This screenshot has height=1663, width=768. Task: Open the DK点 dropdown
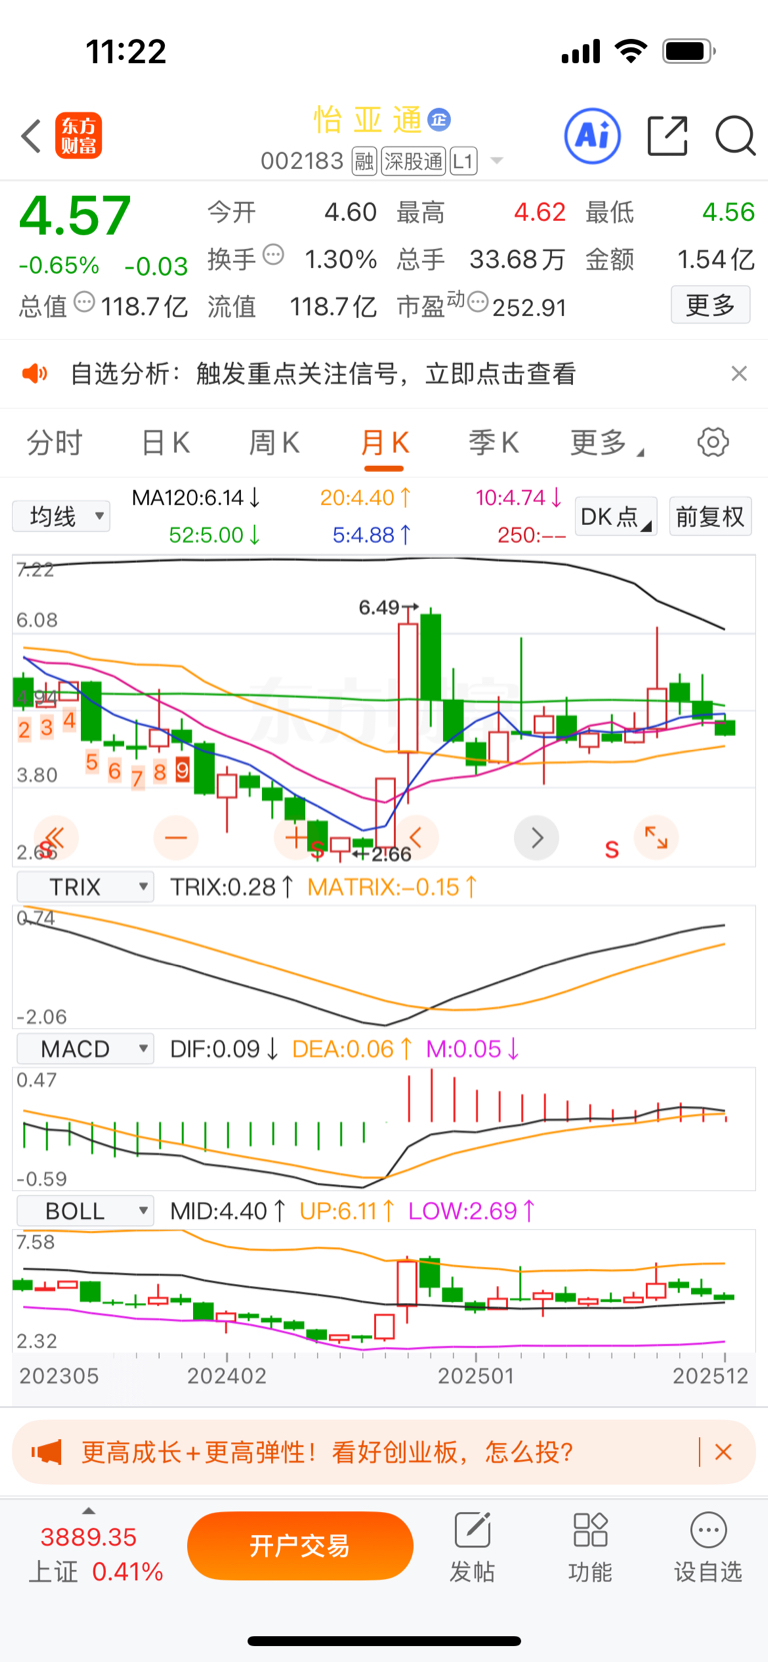click(x=617, y=516)
